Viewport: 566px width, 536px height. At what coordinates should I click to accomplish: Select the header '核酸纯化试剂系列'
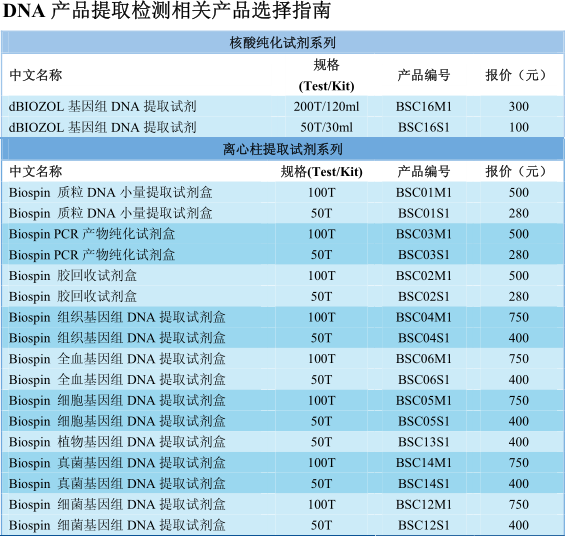tap(283, 43)
